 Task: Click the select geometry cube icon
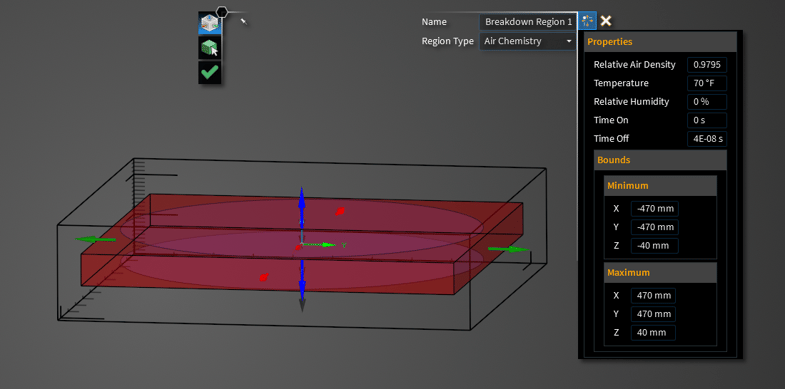pyautogui.click(x=209, y=48)
